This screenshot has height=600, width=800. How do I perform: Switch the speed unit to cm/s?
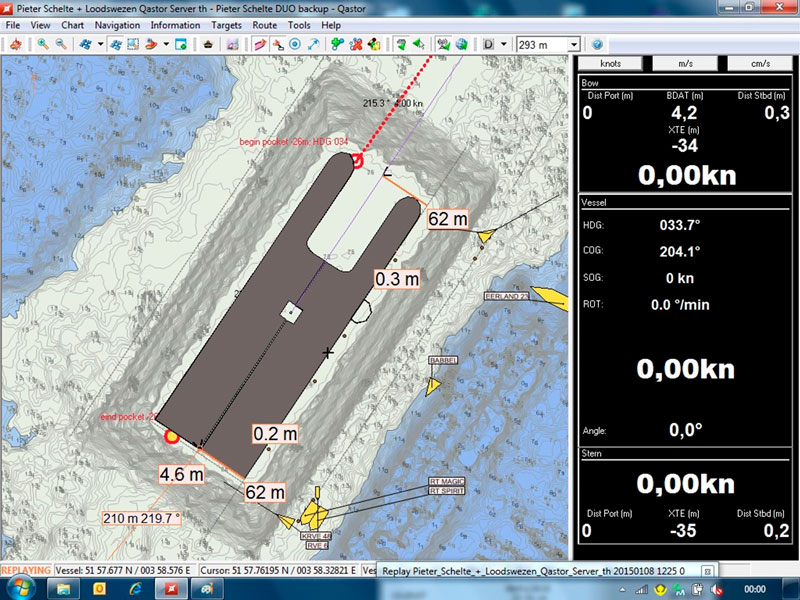759,62
